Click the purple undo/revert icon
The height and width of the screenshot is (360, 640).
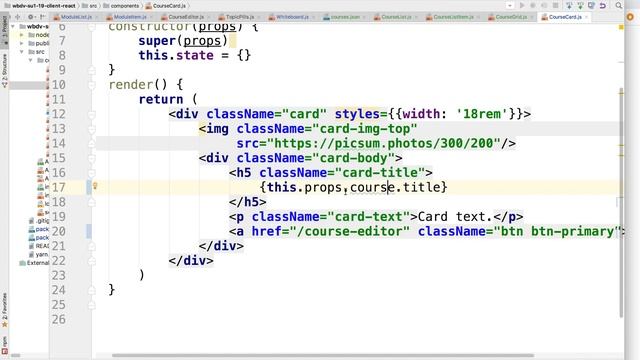tap(602, 6)
